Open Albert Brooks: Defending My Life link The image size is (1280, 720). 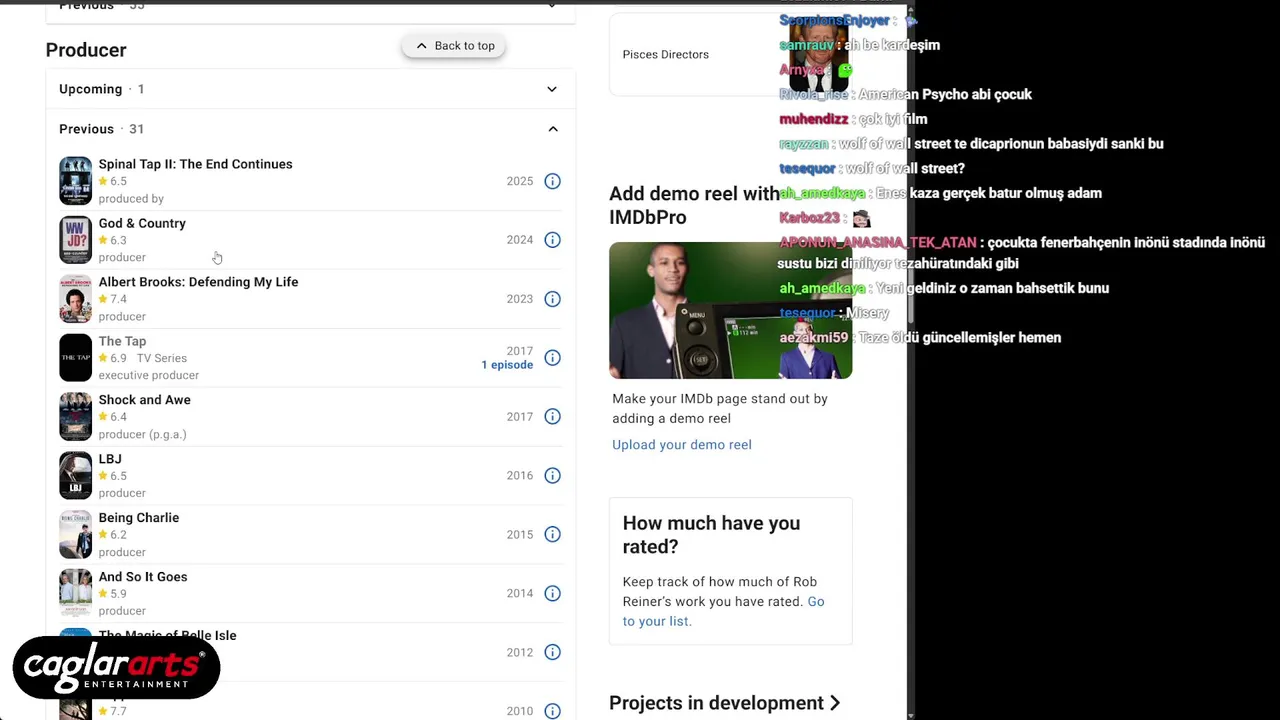pos(198,282)
